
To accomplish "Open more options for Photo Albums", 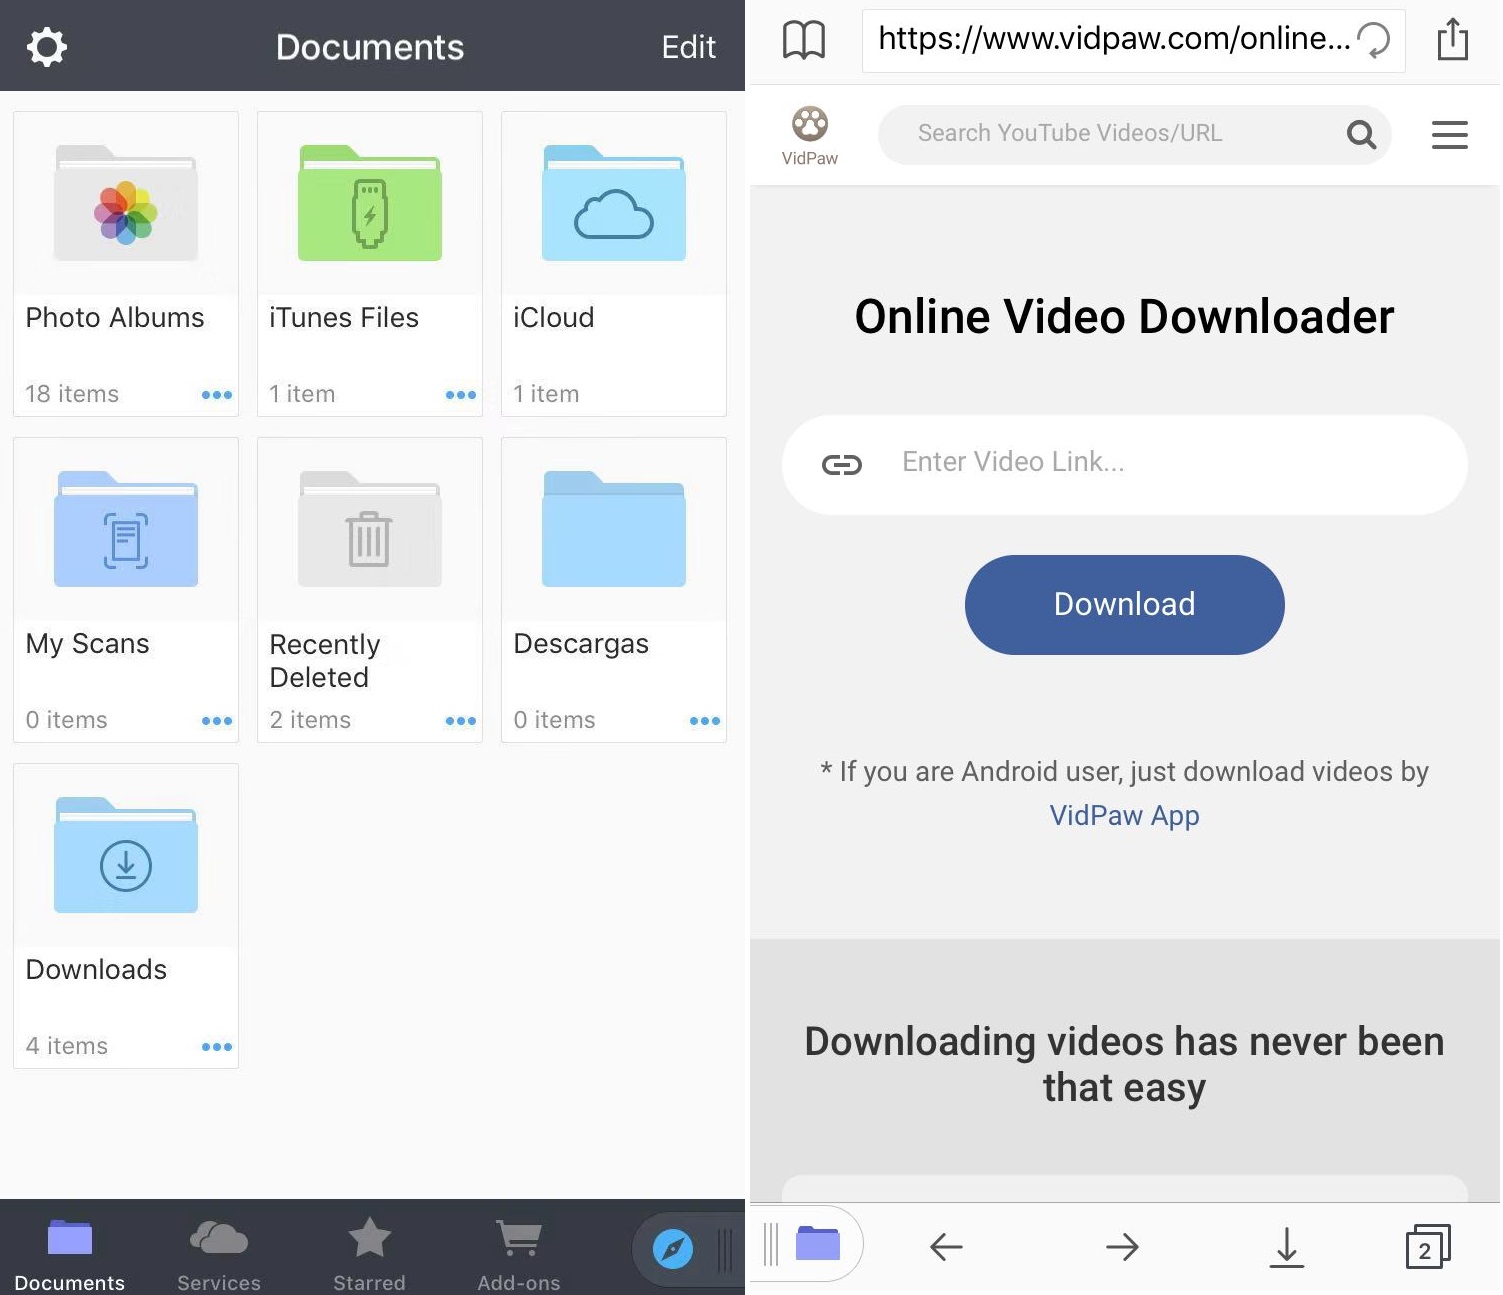I will [x=217, y=395].
